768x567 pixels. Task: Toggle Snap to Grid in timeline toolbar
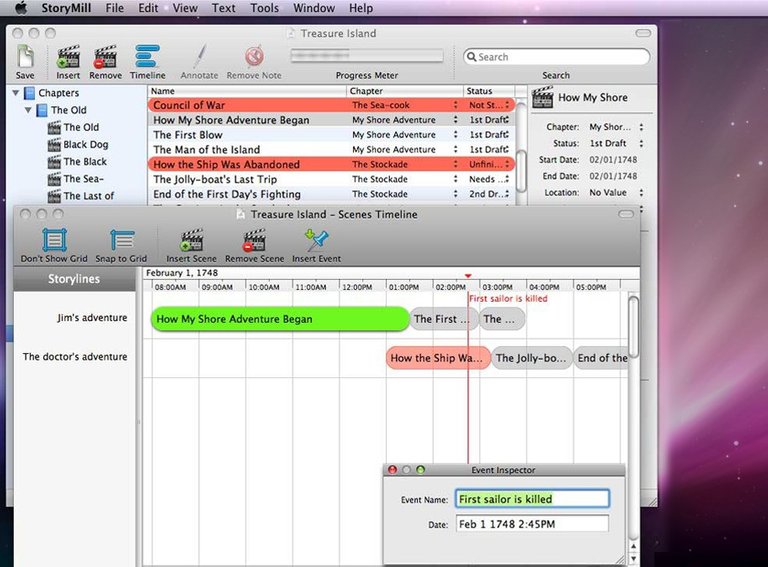tap(122, 240)
